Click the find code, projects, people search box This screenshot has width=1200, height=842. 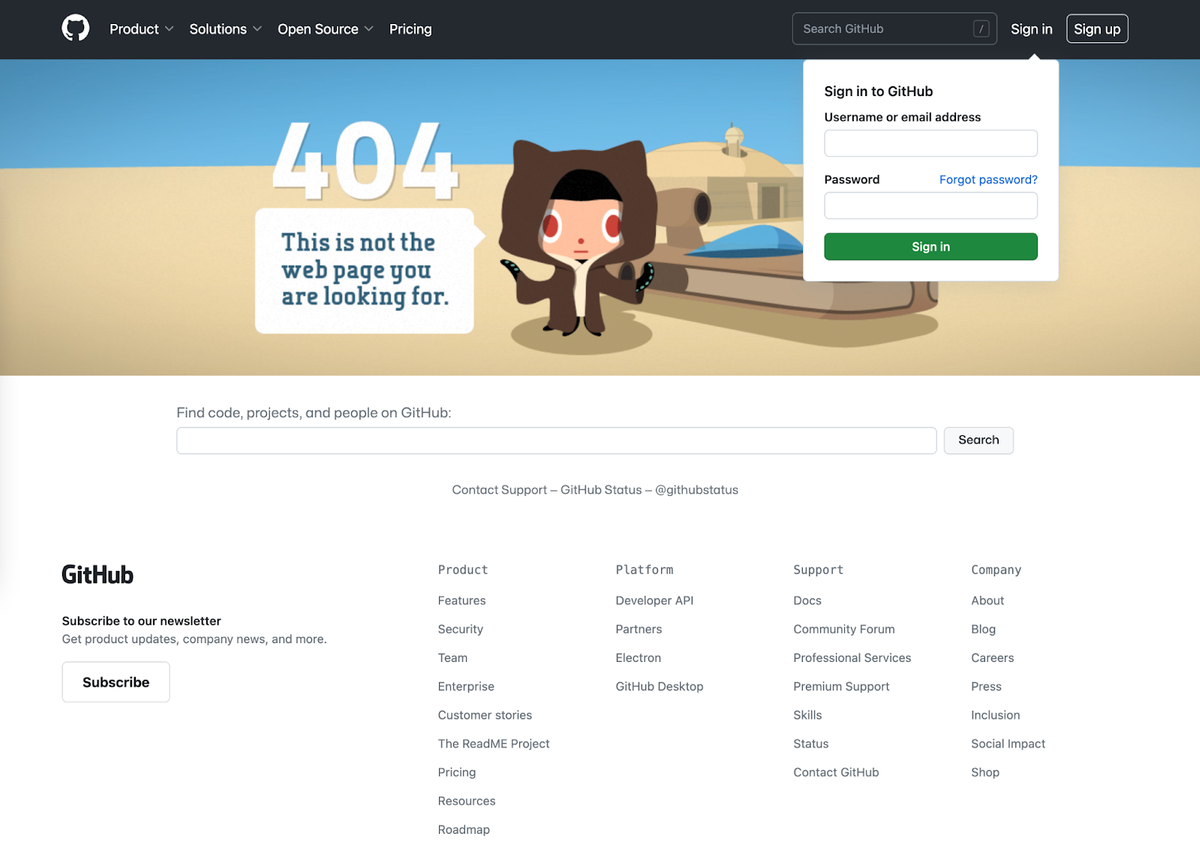pyautogui.click(x=557, y=441)
